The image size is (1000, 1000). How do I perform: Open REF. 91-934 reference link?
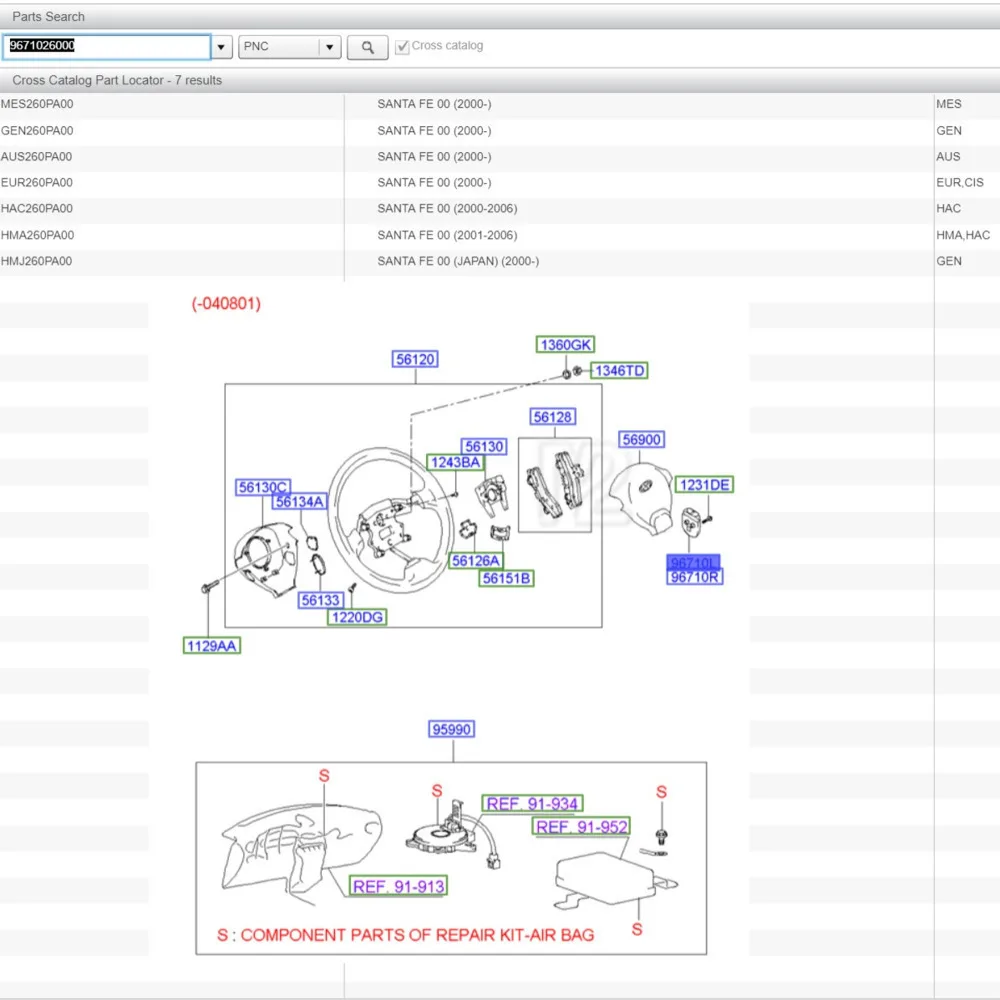(531, 804)
